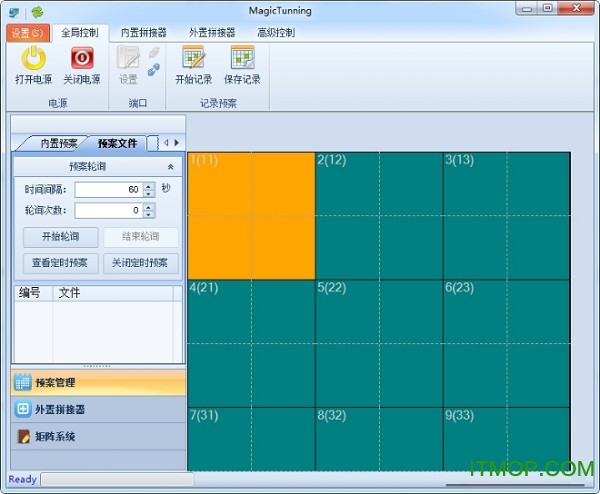This screenshot has width=600, height=494.
Task: Maximize the MagicTunning window
Action: pyautogui.click(x=548, y=8)
